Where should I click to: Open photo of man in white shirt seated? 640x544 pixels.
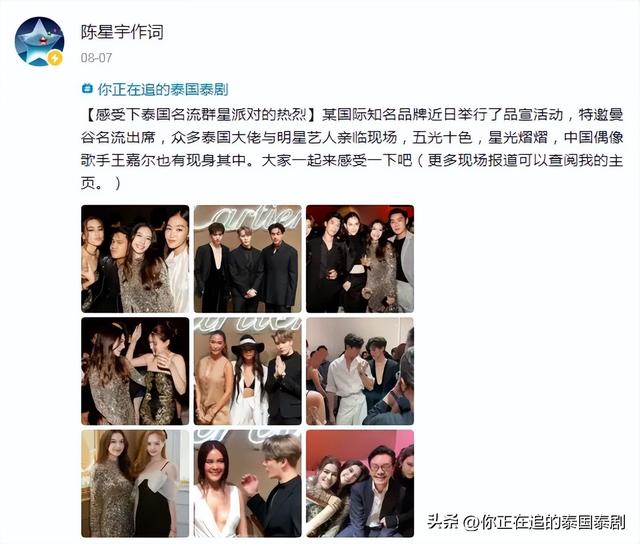pyautogui.click(x=360, y=371)
